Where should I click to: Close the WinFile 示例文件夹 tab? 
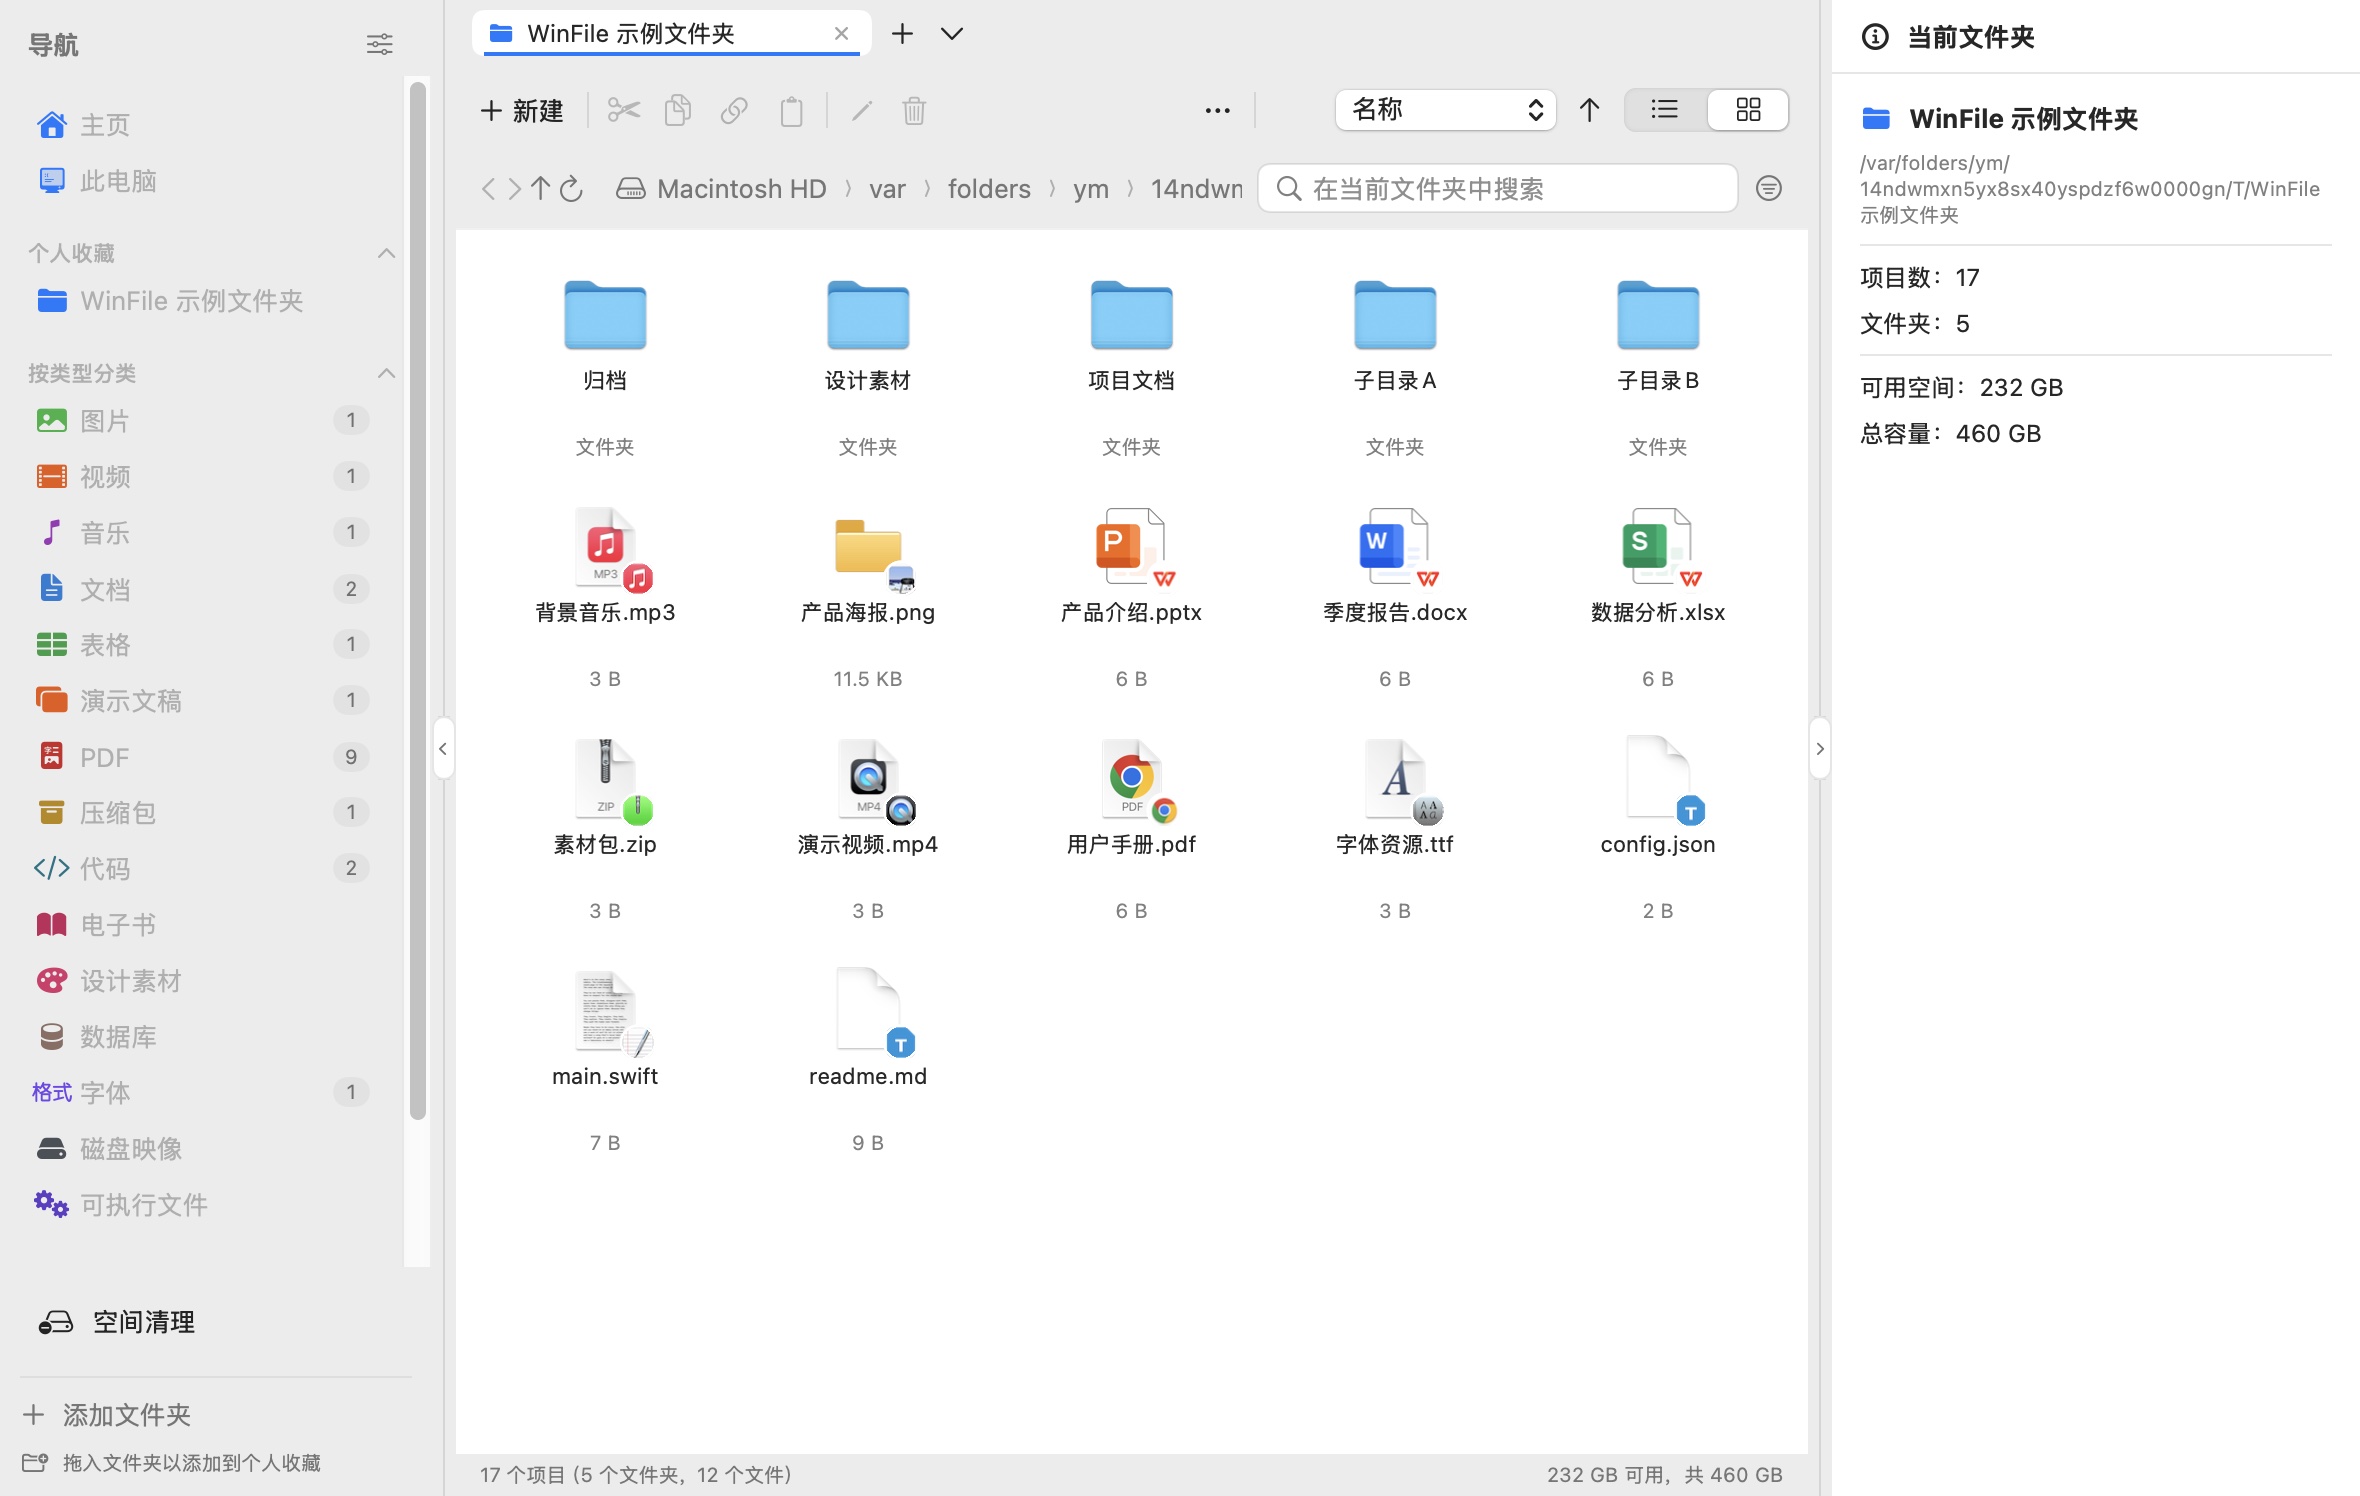click(841, 34)
